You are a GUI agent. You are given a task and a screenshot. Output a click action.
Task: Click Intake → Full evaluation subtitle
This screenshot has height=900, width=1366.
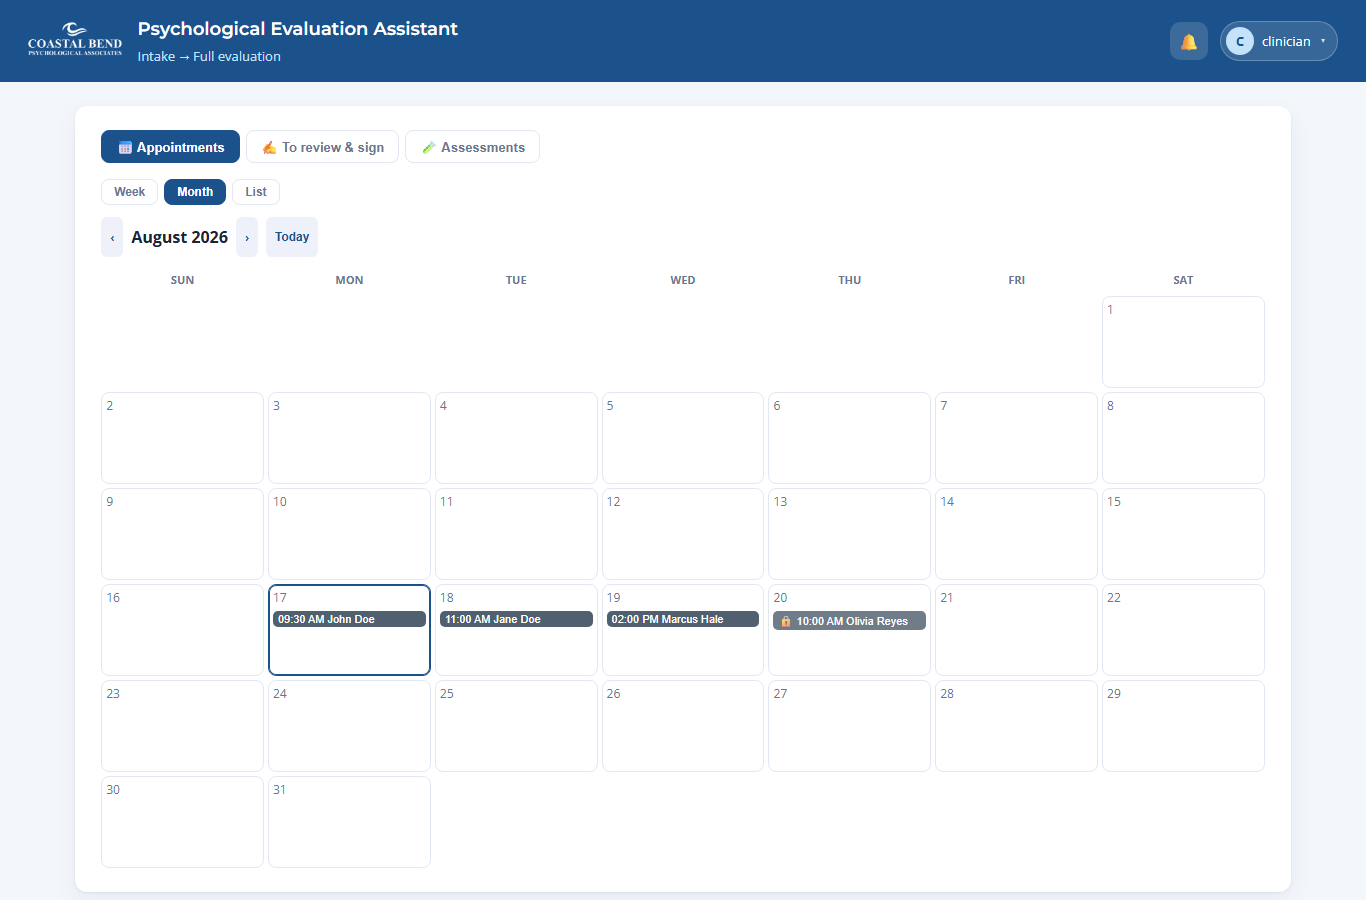coord(209,56)
